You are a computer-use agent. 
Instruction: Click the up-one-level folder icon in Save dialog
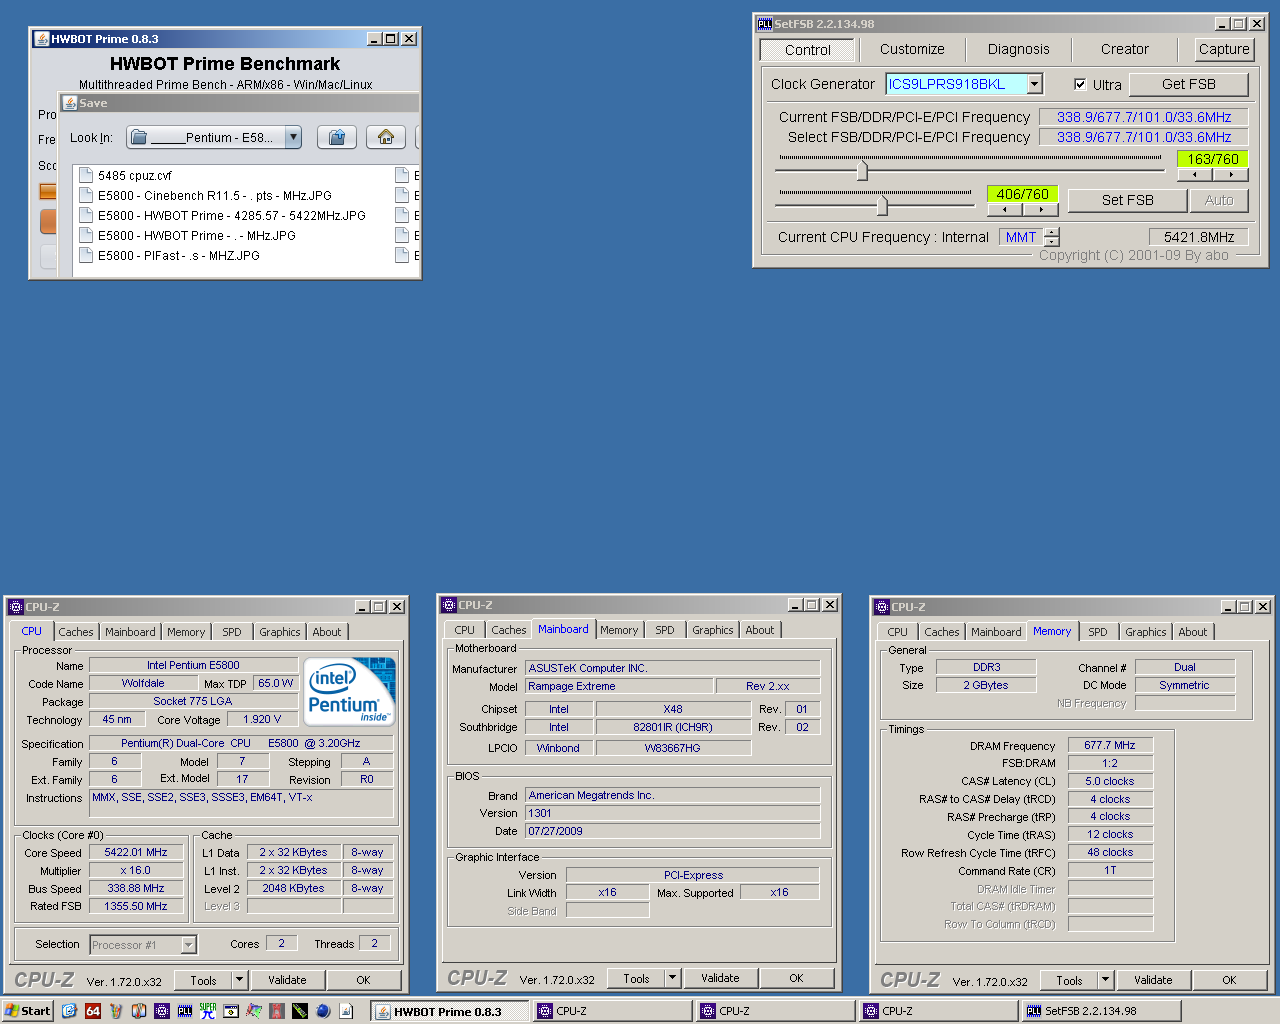[x=337, y=137]
